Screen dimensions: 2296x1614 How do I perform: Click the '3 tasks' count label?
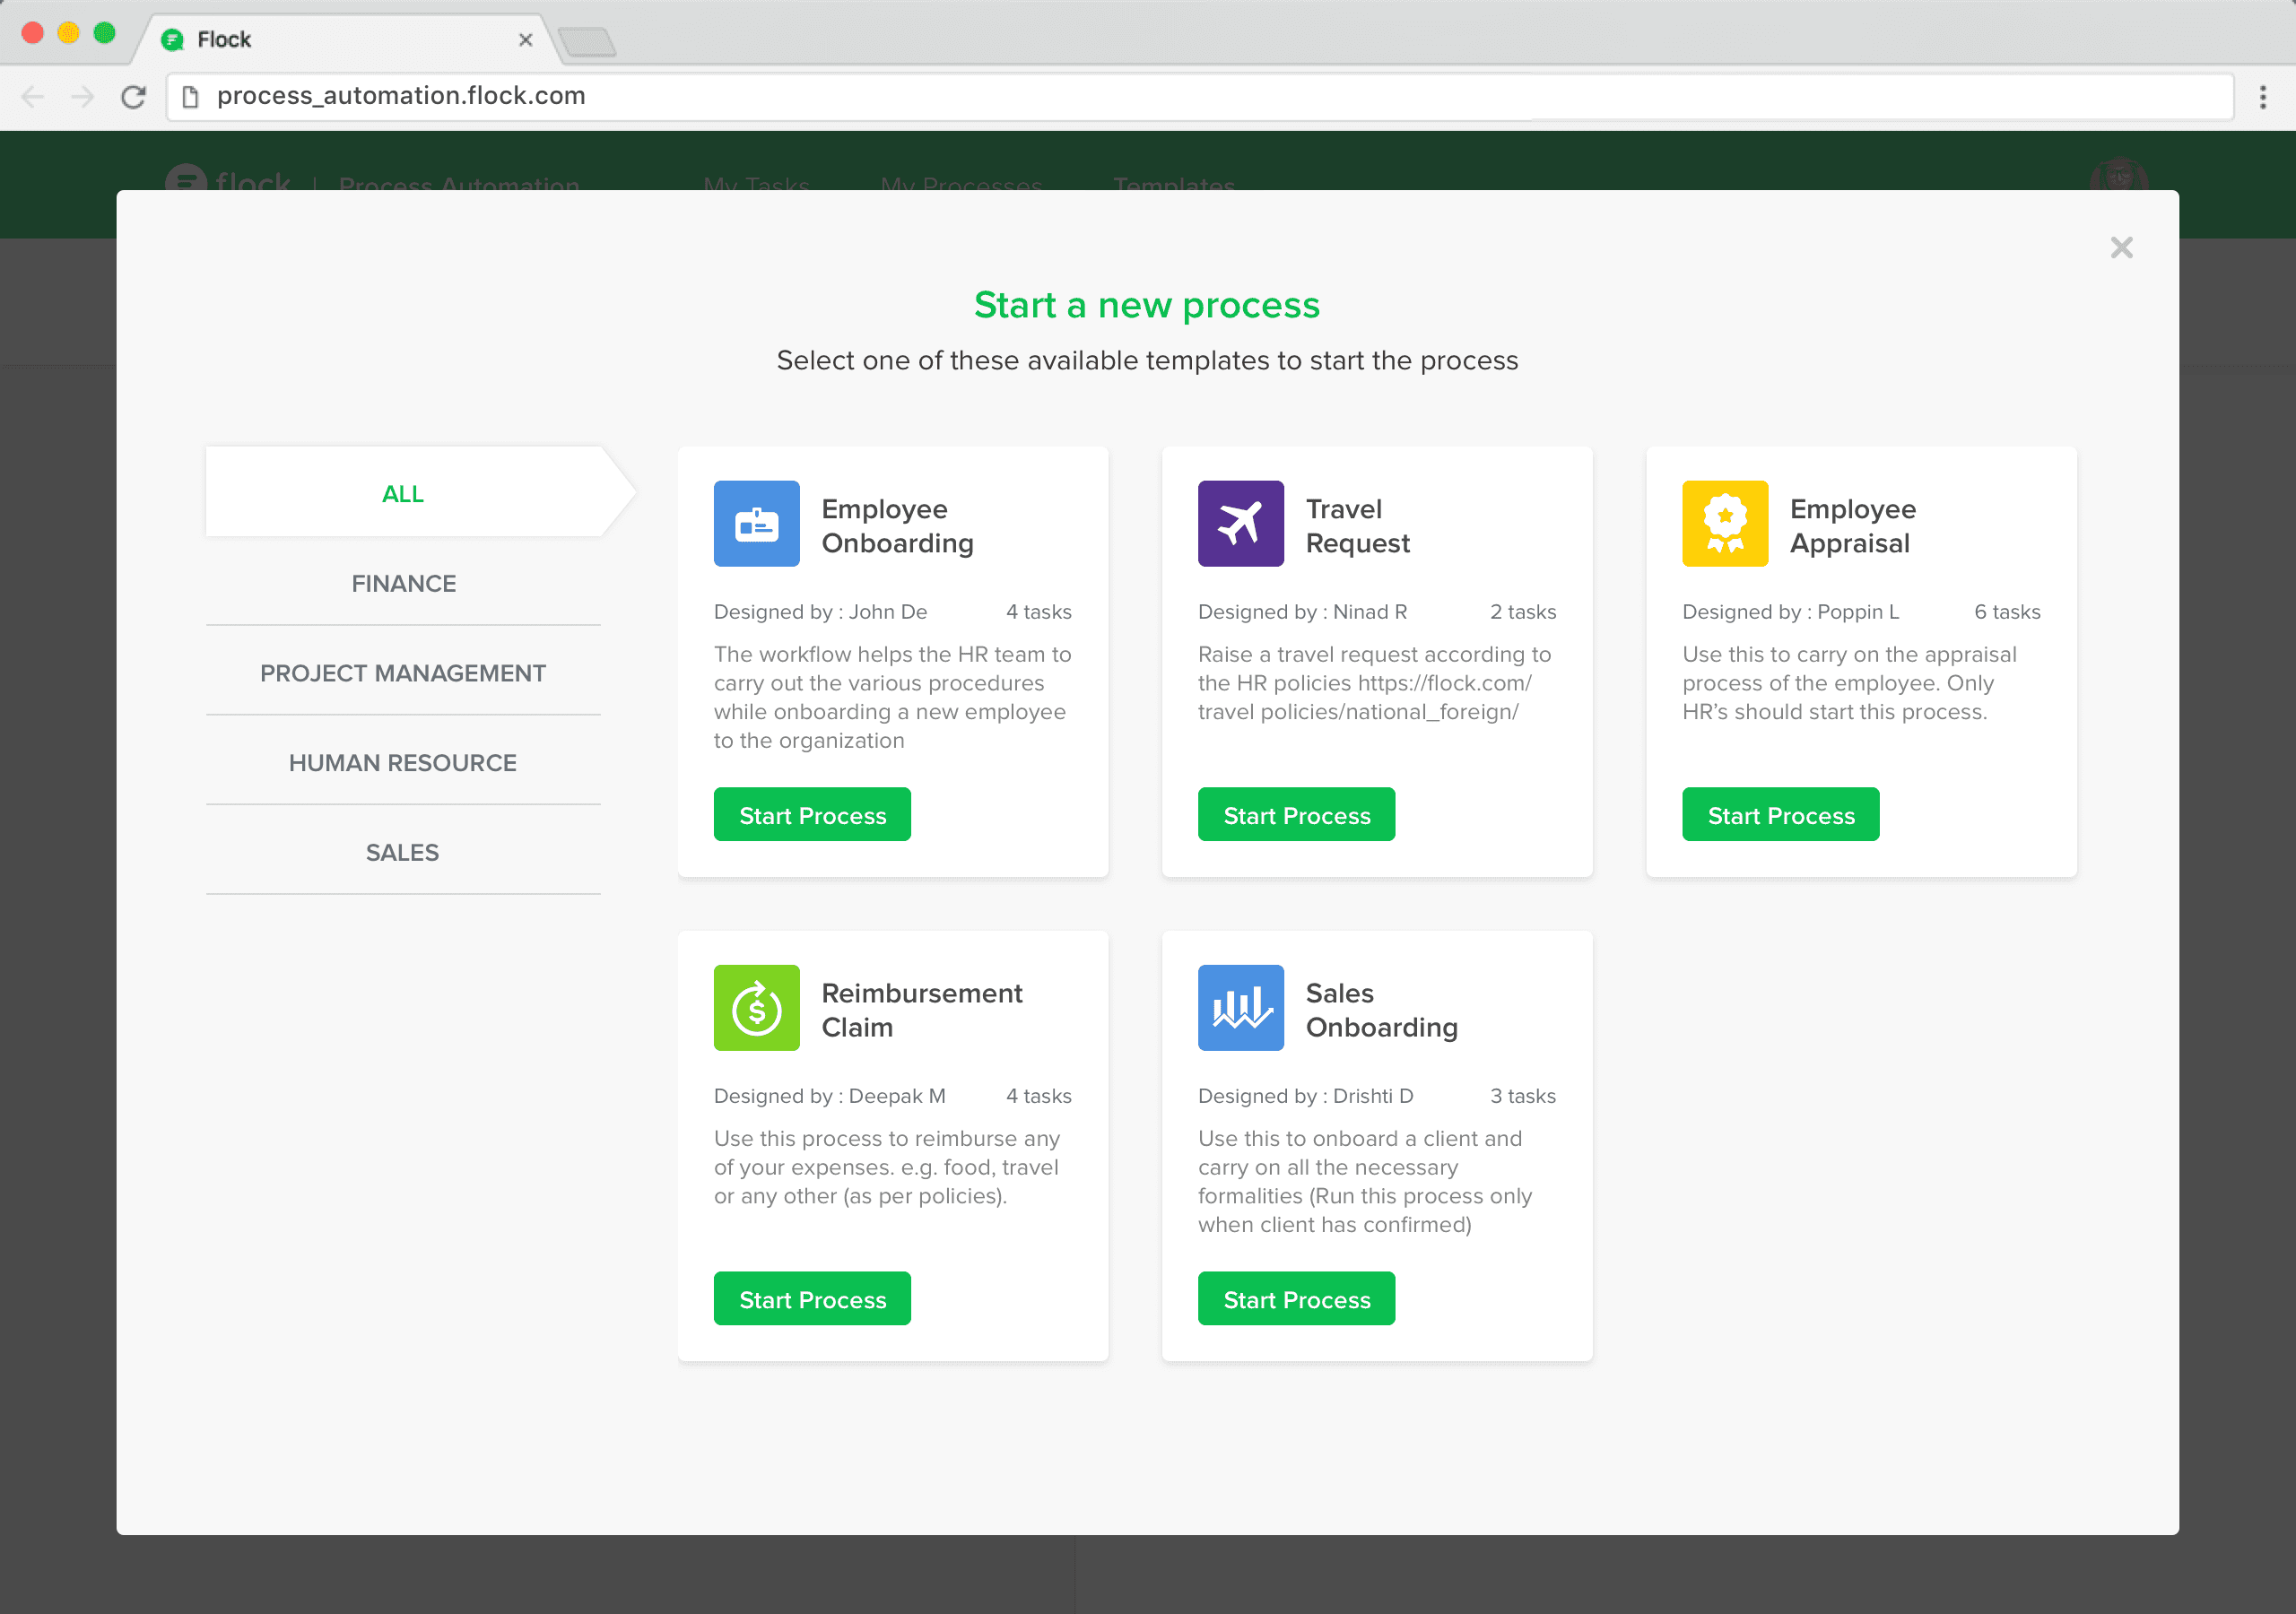point(1523,1096)
